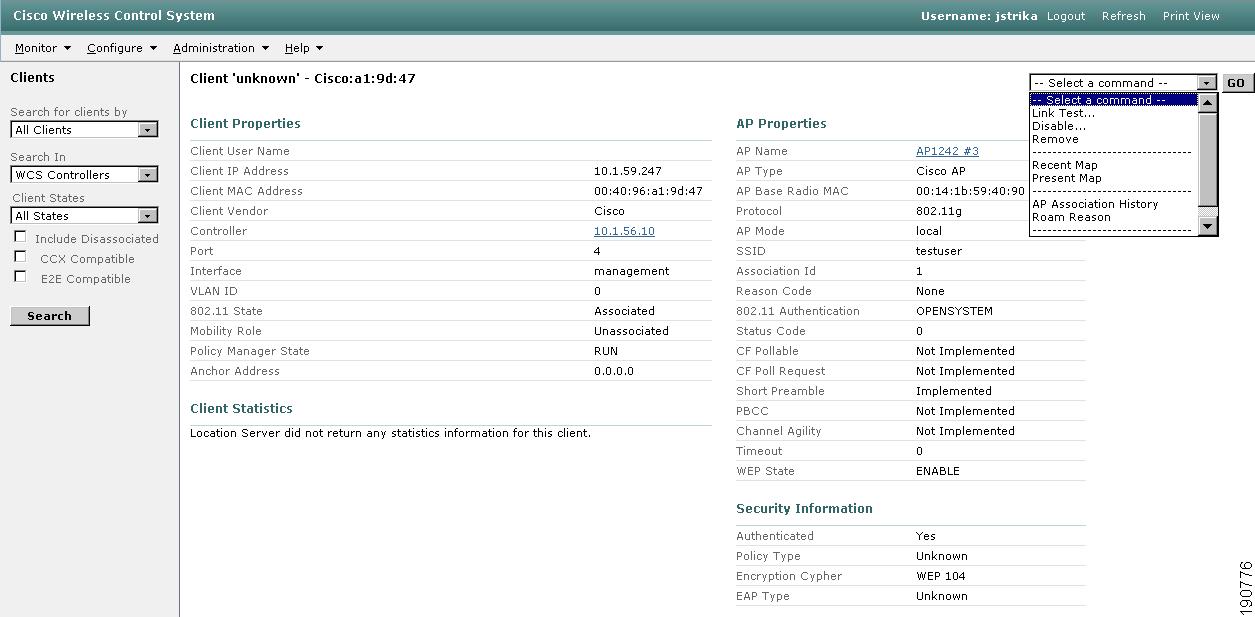Click the AP Mode value local
Image resolution: width=1255 pixels, height=617 pixels.
pyautogui.click(x=929, y=231)
